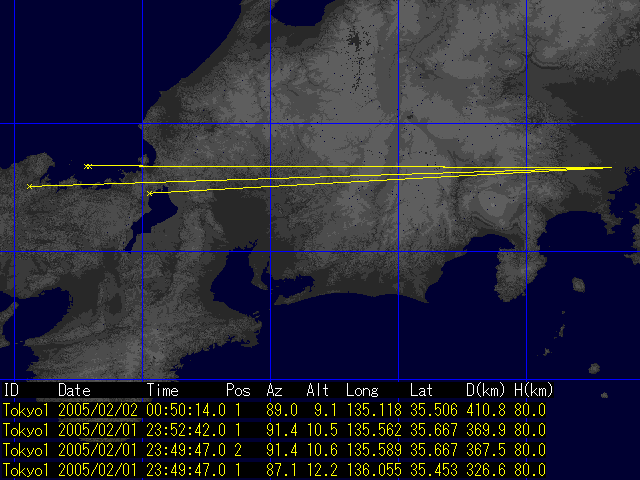Select the 00:50:14.0 time value
Viewport: 640px width, 480px height.
pyautogui.click(x=186, y=410)
